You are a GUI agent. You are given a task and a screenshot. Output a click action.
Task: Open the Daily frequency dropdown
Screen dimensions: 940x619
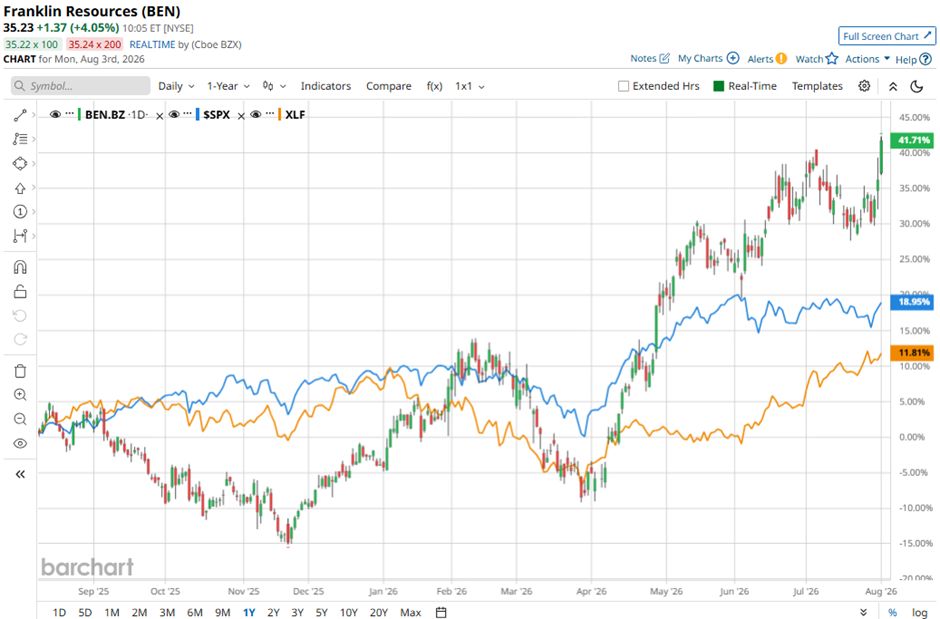[176, 86]
